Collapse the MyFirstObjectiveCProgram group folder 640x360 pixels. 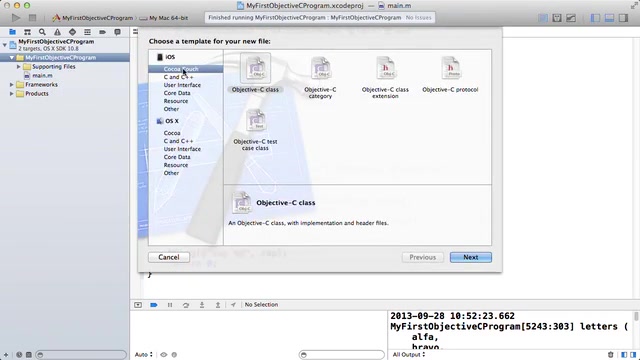(x=12, y=58)
